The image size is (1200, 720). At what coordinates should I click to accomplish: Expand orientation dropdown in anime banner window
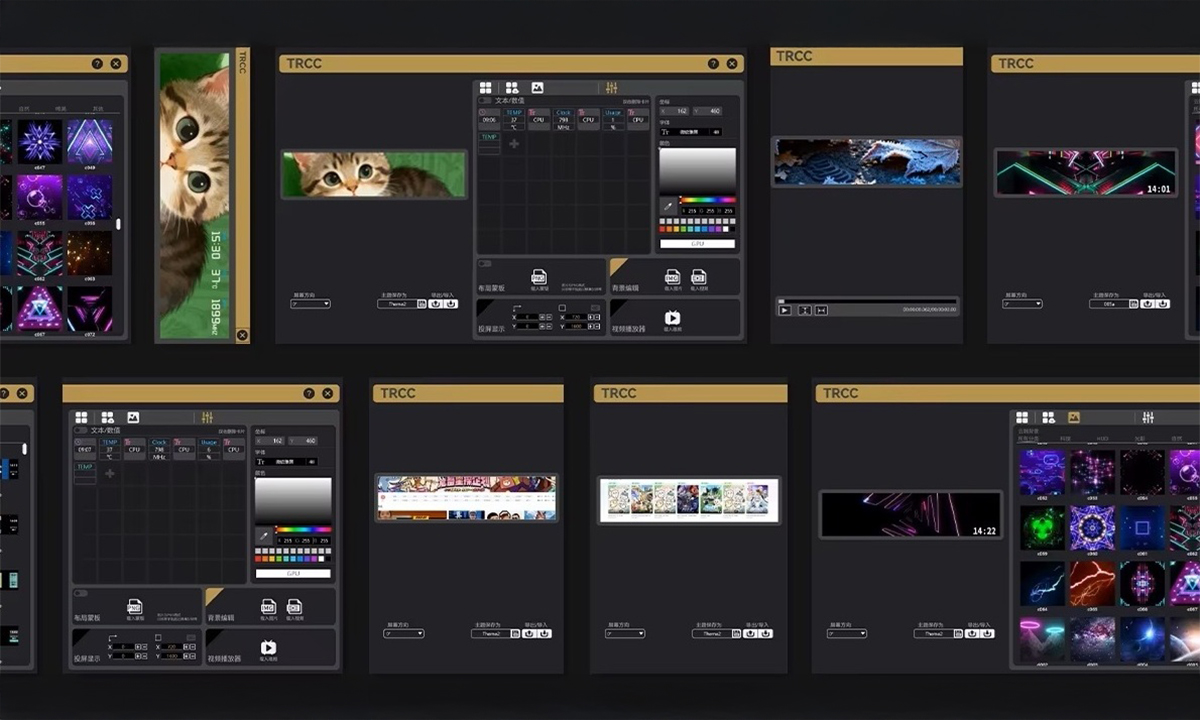403,633
